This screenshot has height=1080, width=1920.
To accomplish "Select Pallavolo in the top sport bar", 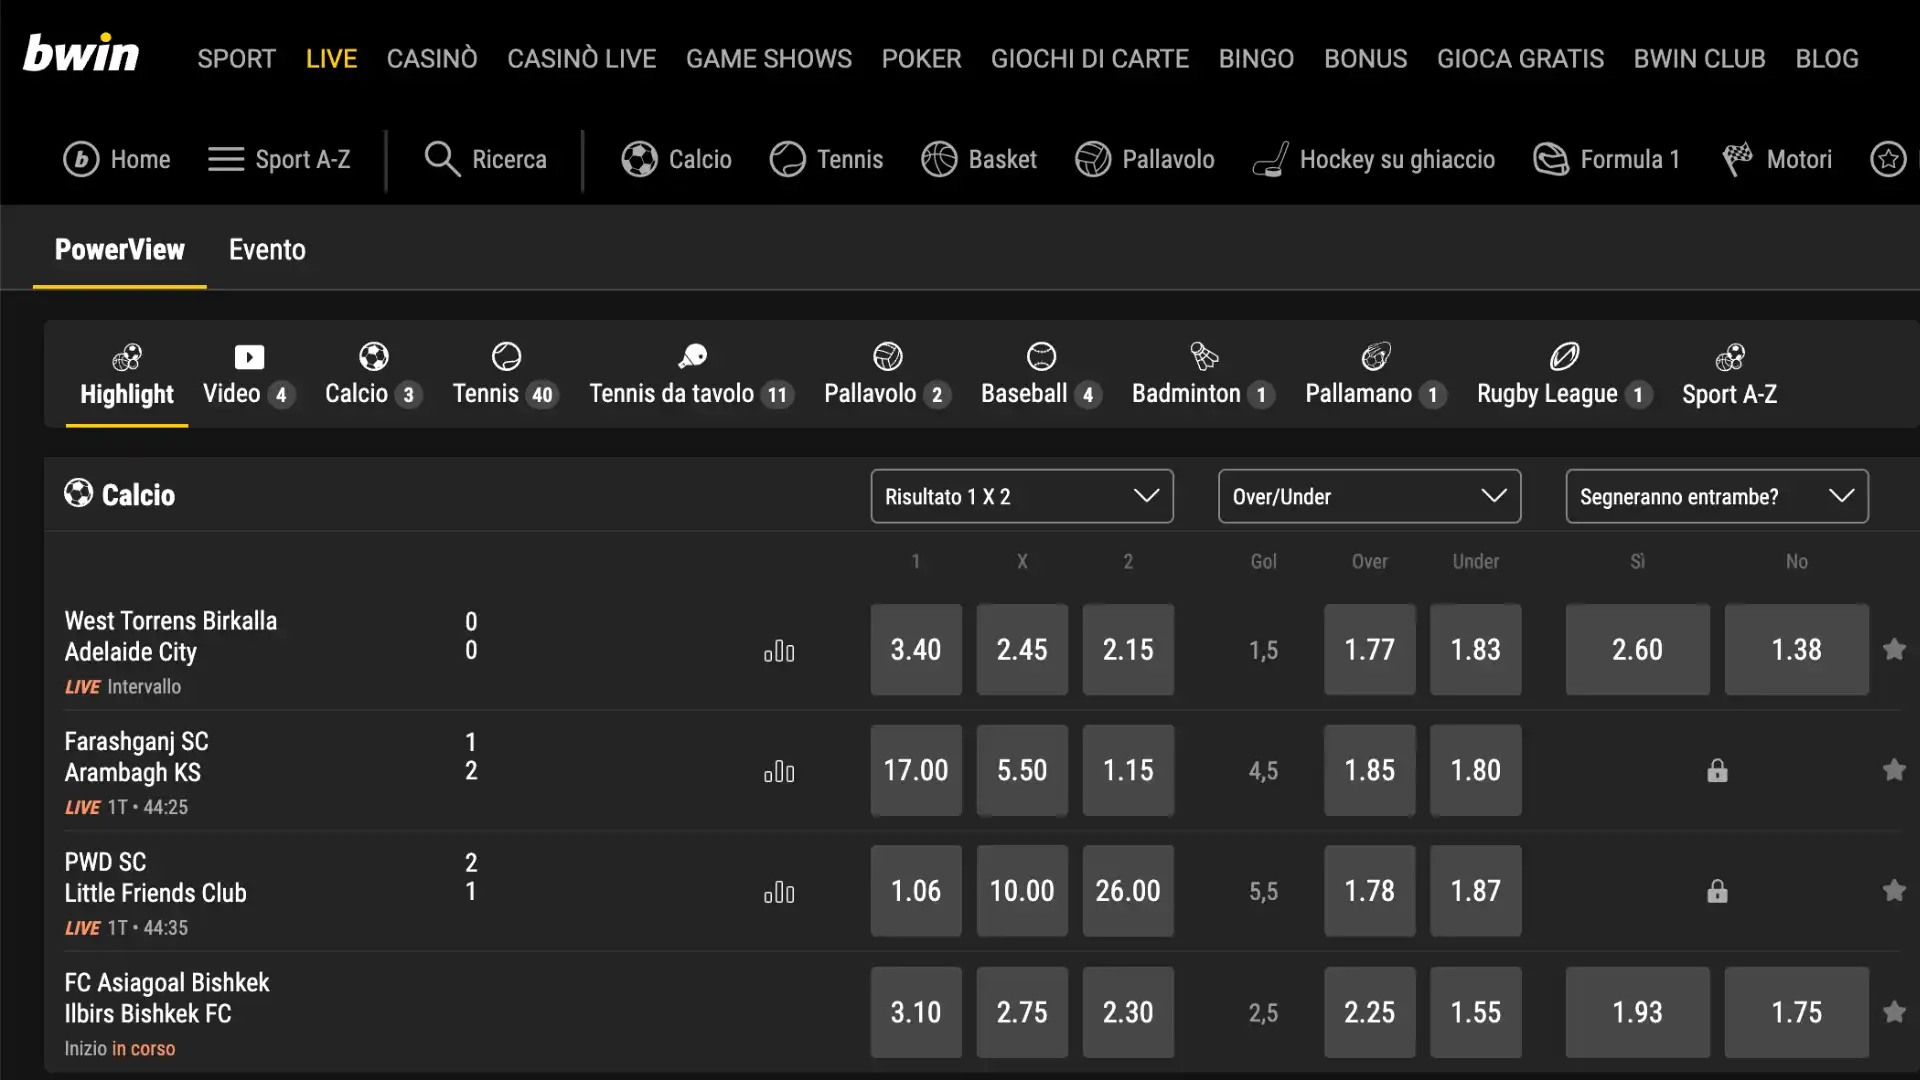I will click(1145, 160).
